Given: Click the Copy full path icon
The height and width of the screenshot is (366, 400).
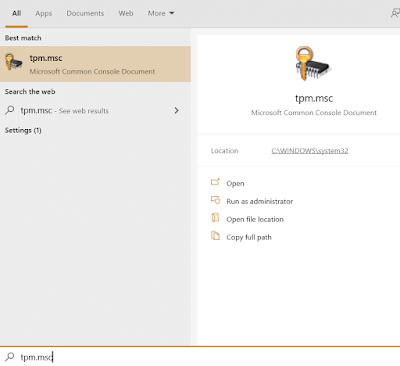Looking at the screenshot, I should point(215,236).
